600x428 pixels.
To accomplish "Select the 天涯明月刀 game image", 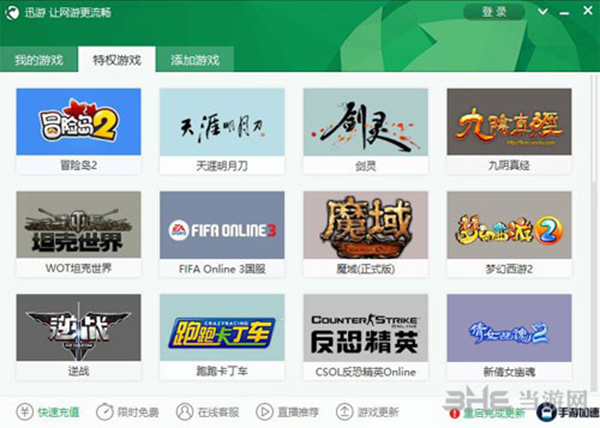I will tap(222, 122).
